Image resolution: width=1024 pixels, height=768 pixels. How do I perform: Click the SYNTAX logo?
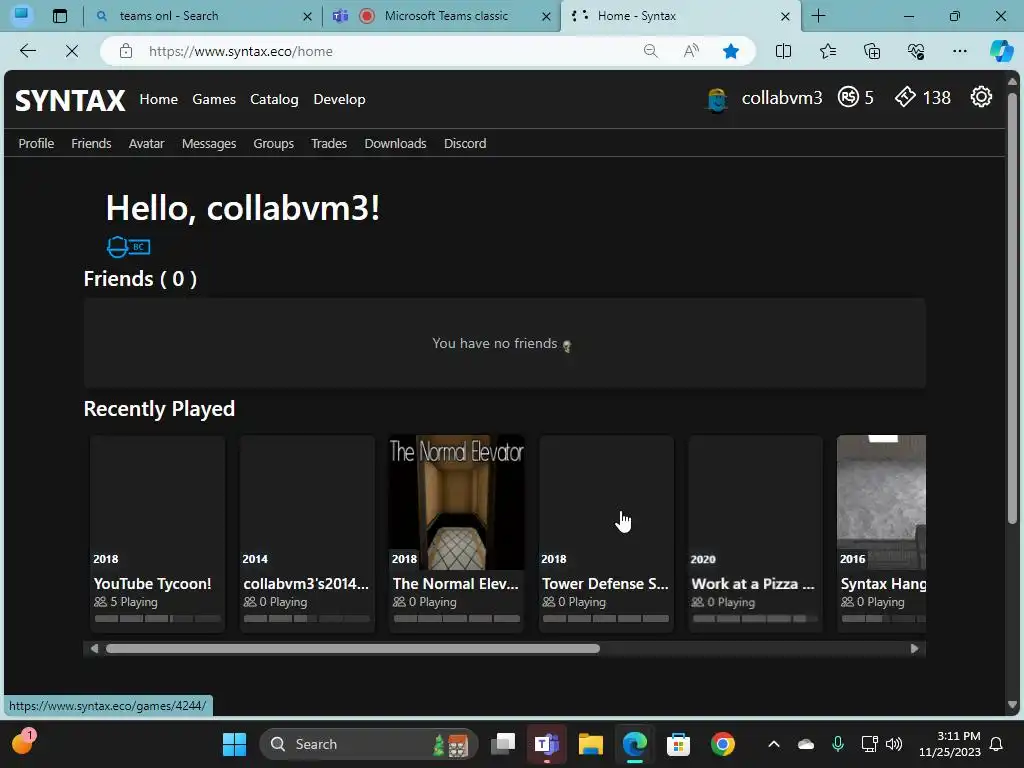click(x=70, y=100)
